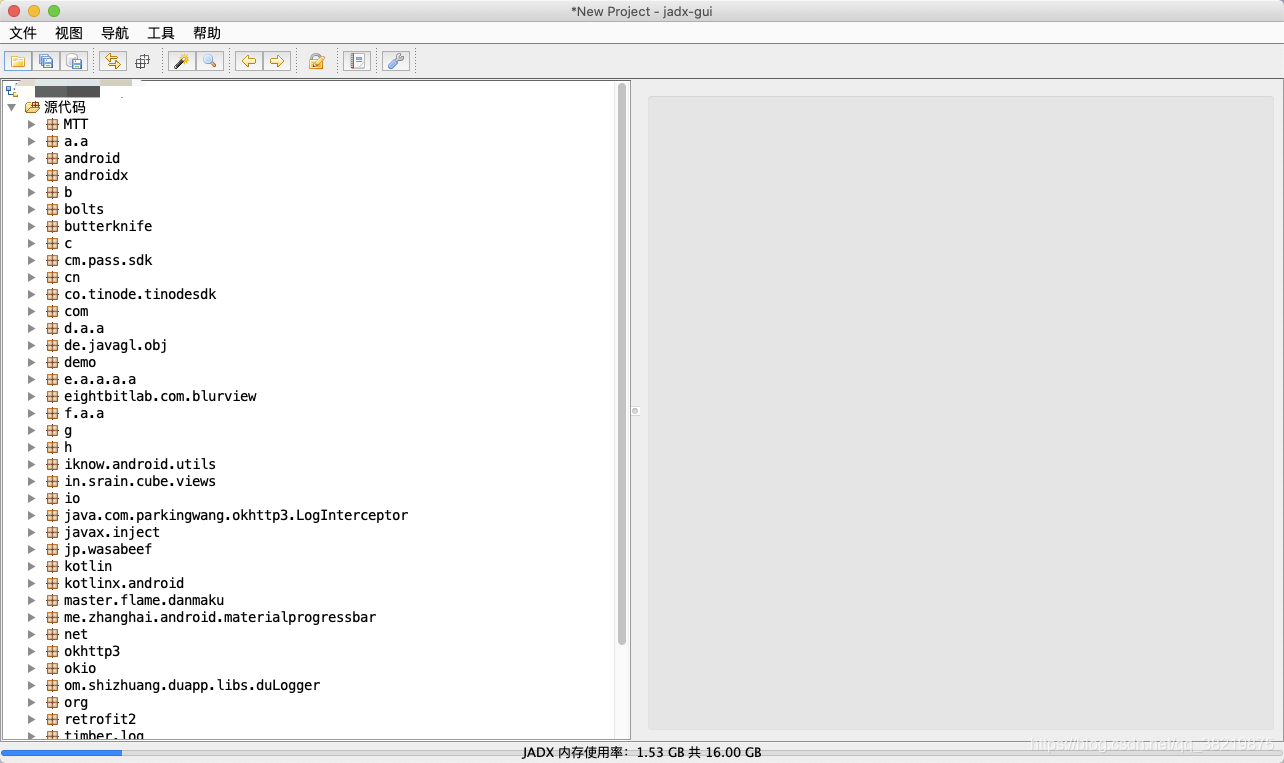Click the package icon beside master.flame.danmaku

pos(52,600)
